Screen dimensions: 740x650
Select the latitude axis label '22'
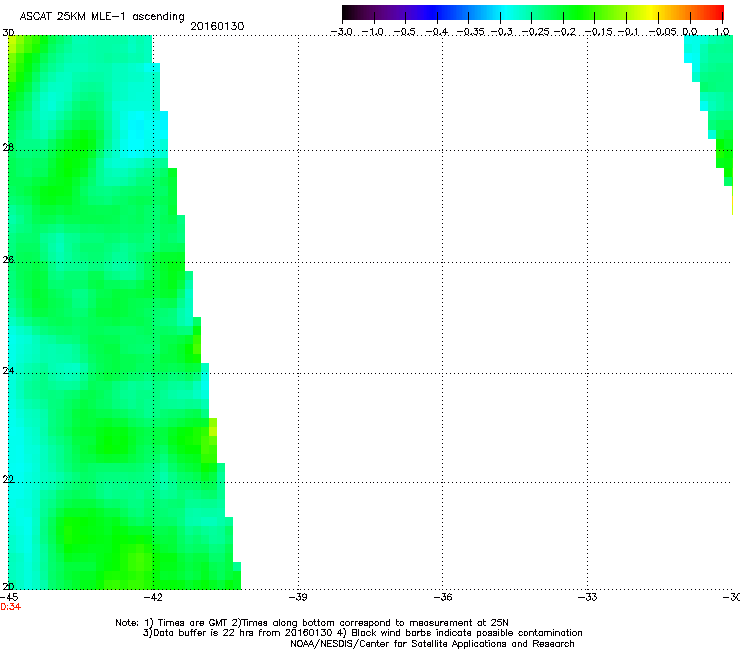coord(8,479)
